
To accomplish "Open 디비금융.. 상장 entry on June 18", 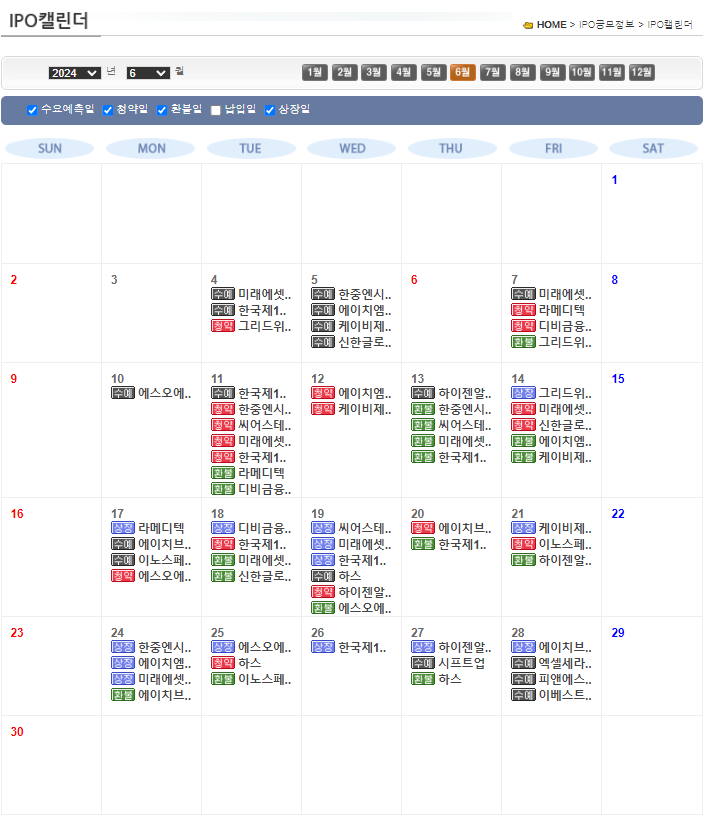I will [x=265, y=528].
